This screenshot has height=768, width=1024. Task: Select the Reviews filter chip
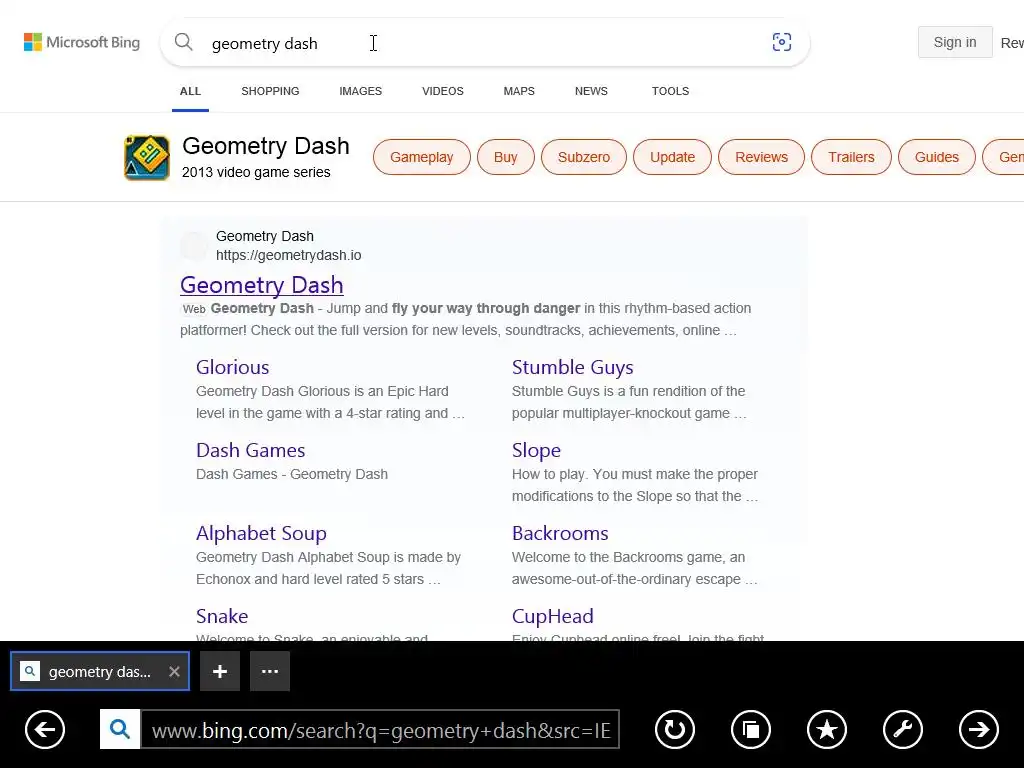pyautogui.click(x=761, y=157)
